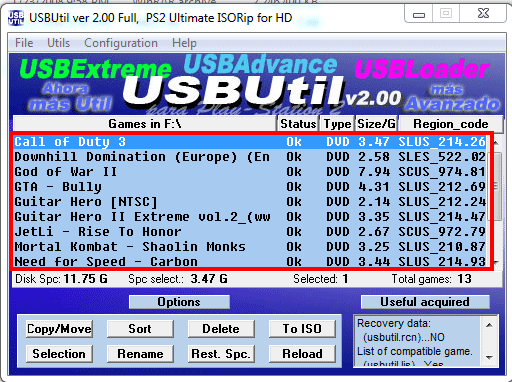Click the Useful acquired header
The height and width of the screenshot is (382, 512).
pos(425,302)
